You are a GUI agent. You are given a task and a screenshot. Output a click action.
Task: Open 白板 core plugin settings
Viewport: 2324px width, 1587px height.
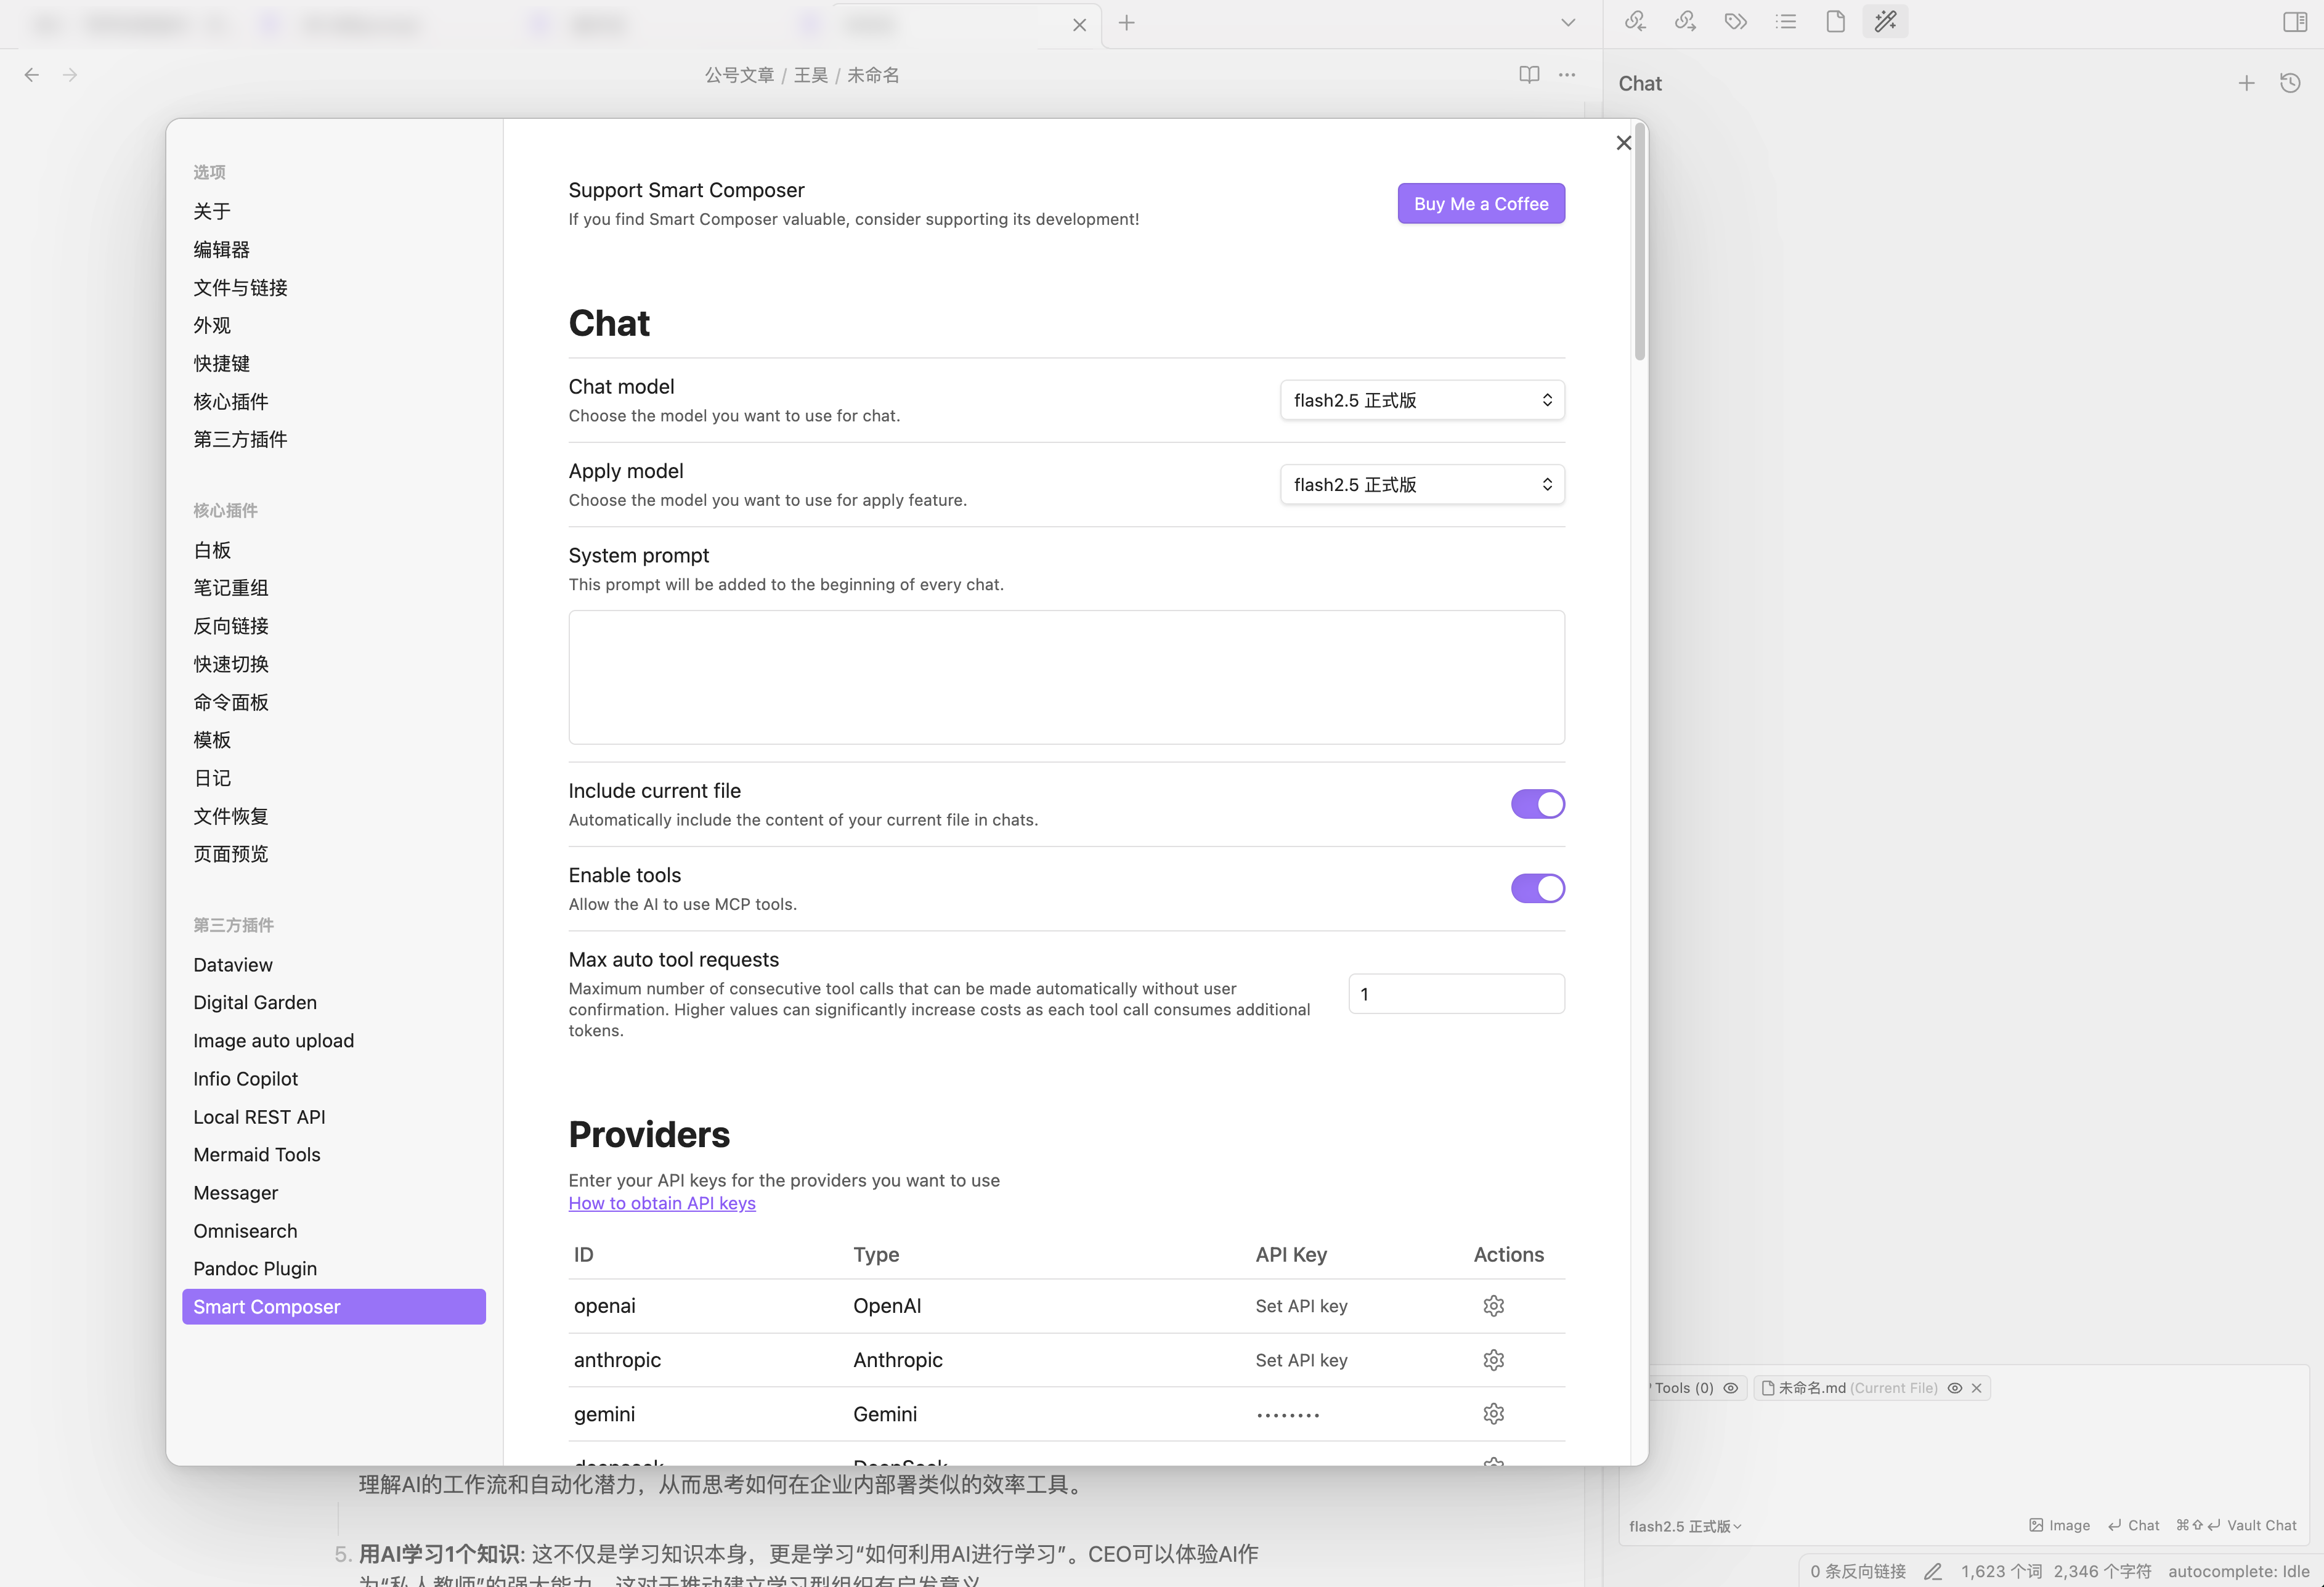pos(212,550)
